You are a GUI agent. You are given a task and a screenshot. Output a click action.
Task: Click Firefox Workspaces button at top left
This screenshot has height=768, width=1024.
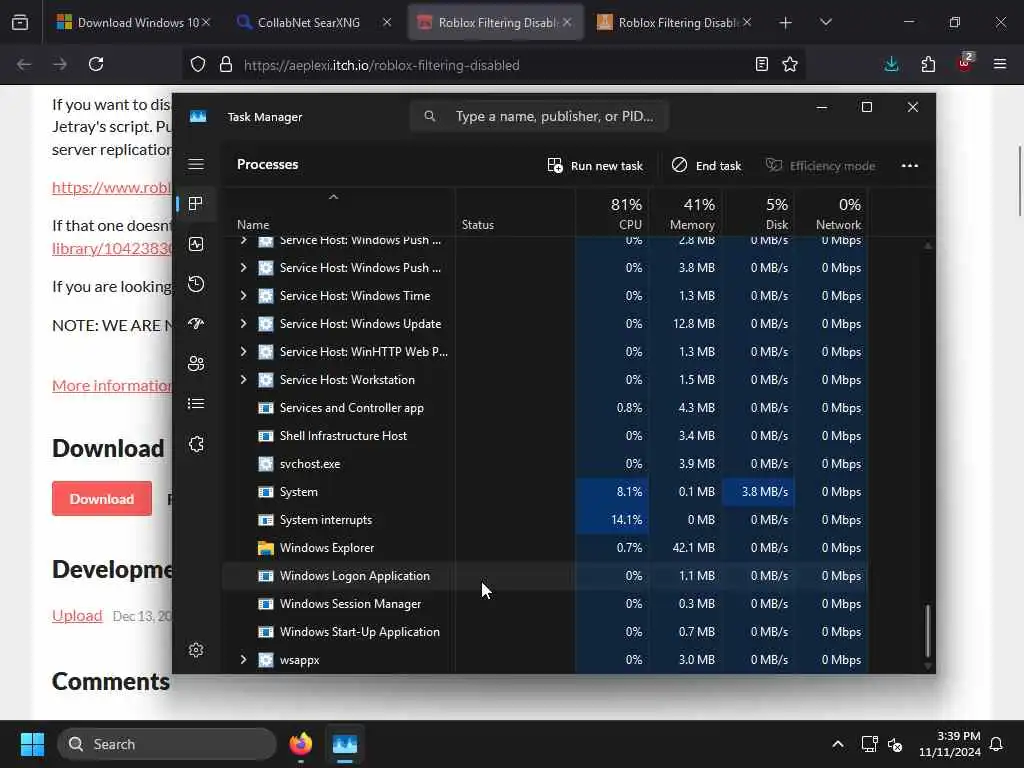pos(20,22)
